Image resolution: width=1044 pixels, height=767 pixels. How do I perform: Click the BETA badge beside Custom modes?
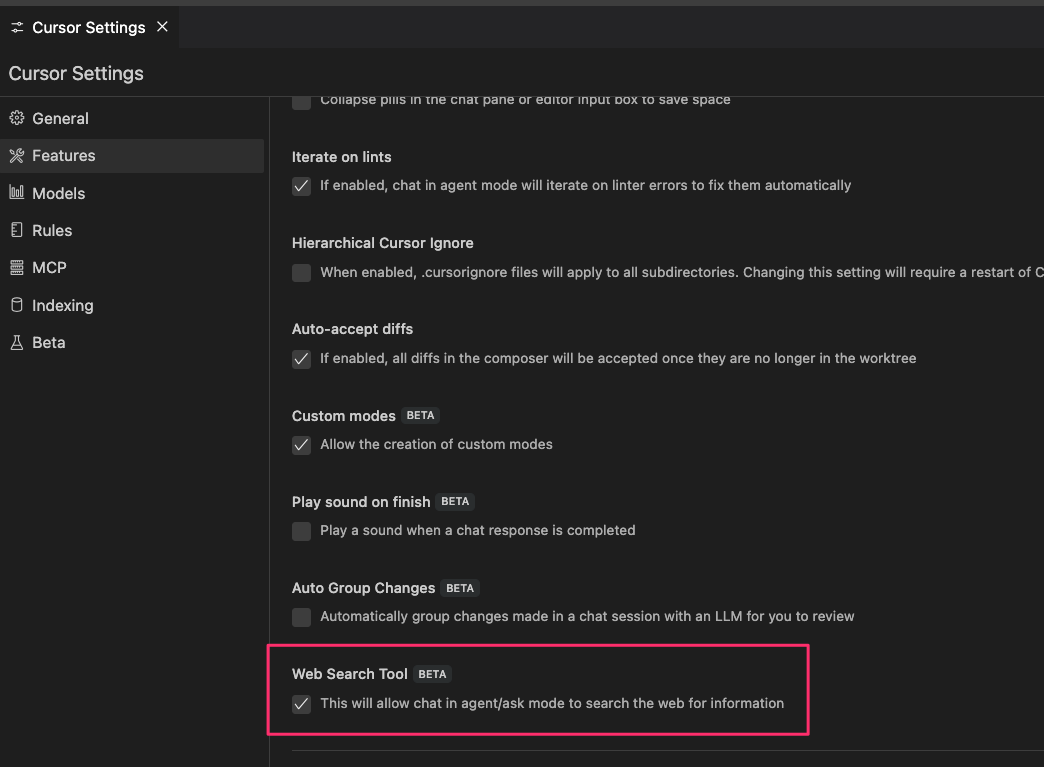pyautogui.click(x=420, y=415)
